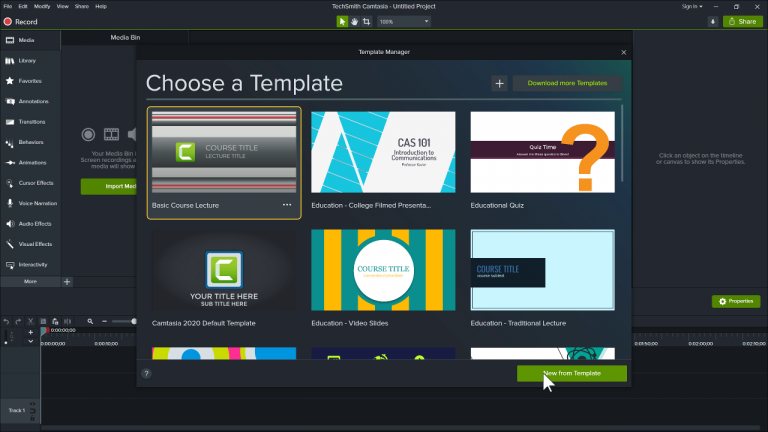Click the timeline zoom slider handle
This screenshot has height=432, width=768.
[x=133, y=322]
